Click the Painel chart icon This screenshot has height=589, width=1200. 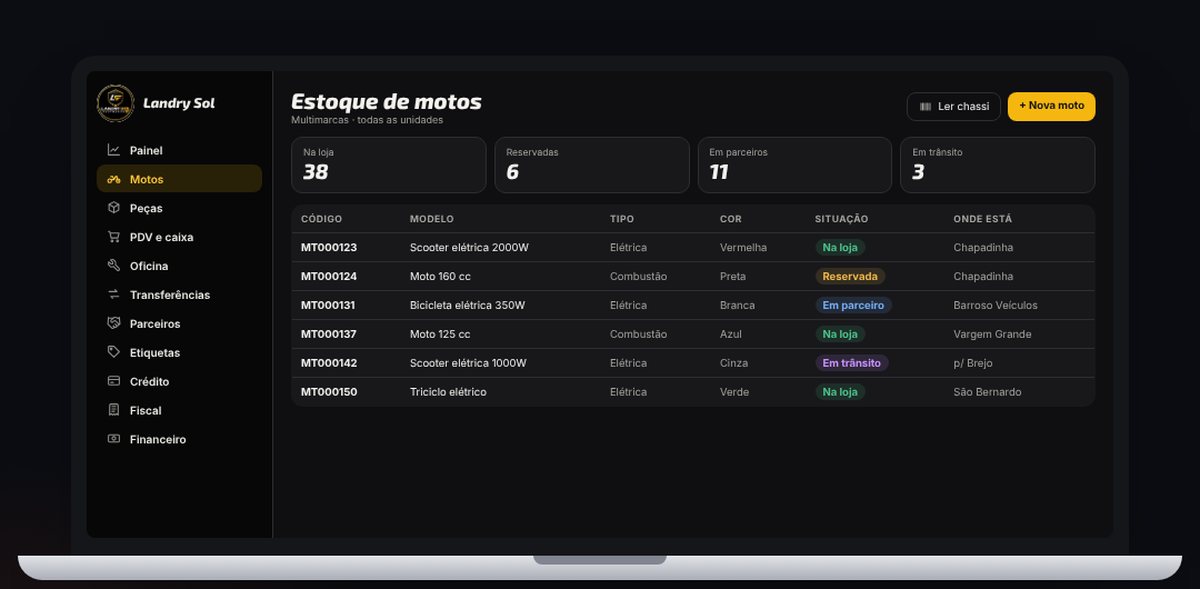114,150
